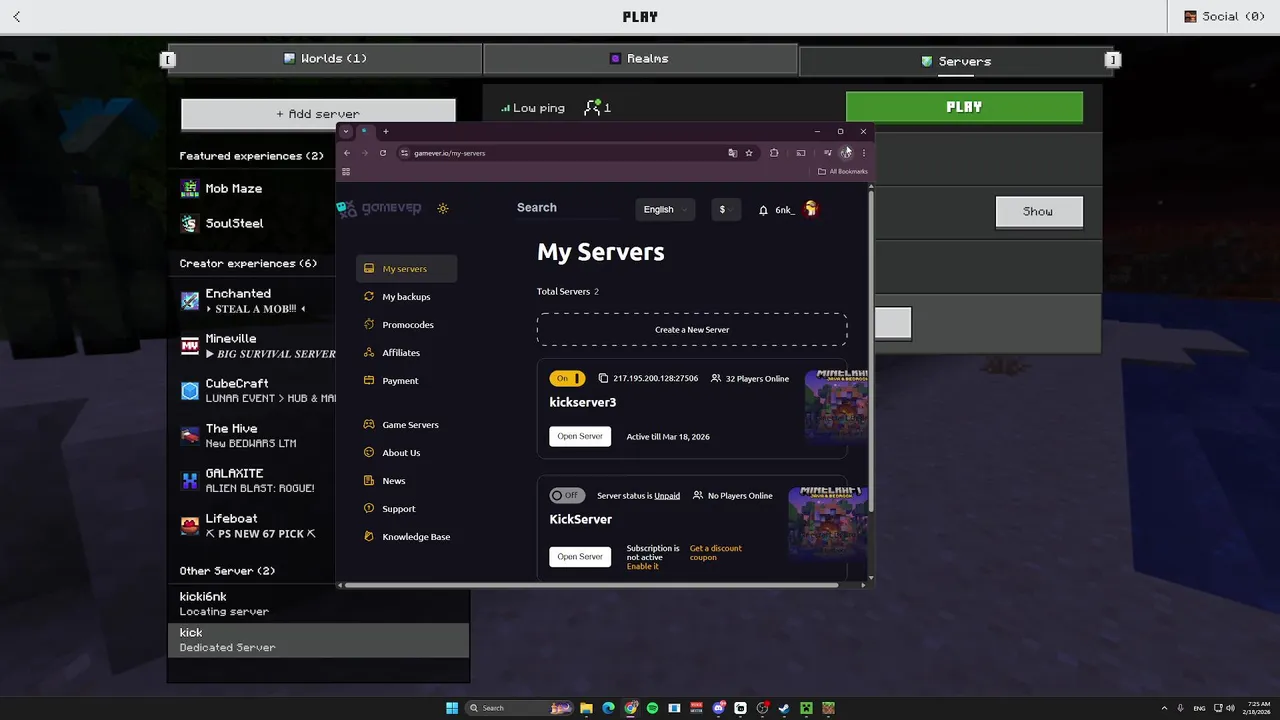The image size is (1280, 720).
Task: Select the kick Dedicated Server entry
Action: pyautogui.click(x=318, y=640)
